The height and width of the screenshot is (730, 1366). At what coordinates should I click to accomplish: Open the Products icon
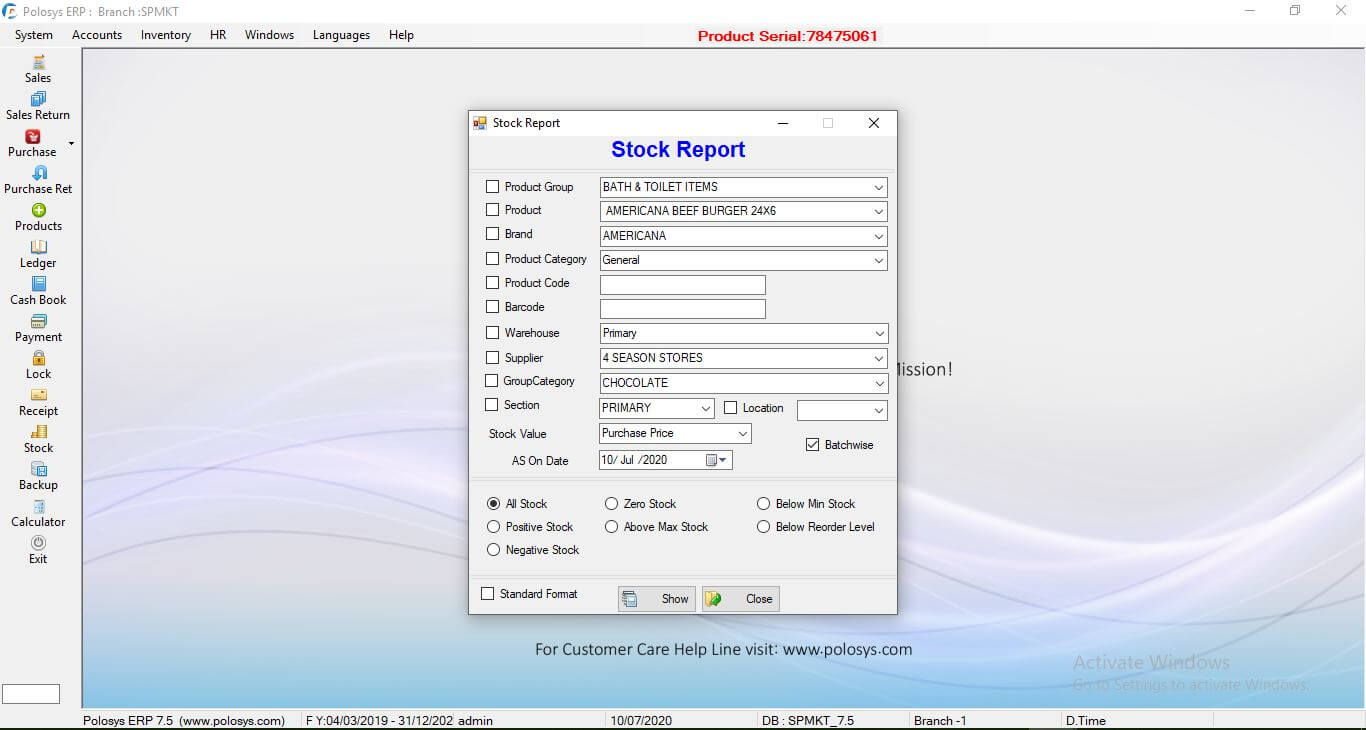pos(38,210)
